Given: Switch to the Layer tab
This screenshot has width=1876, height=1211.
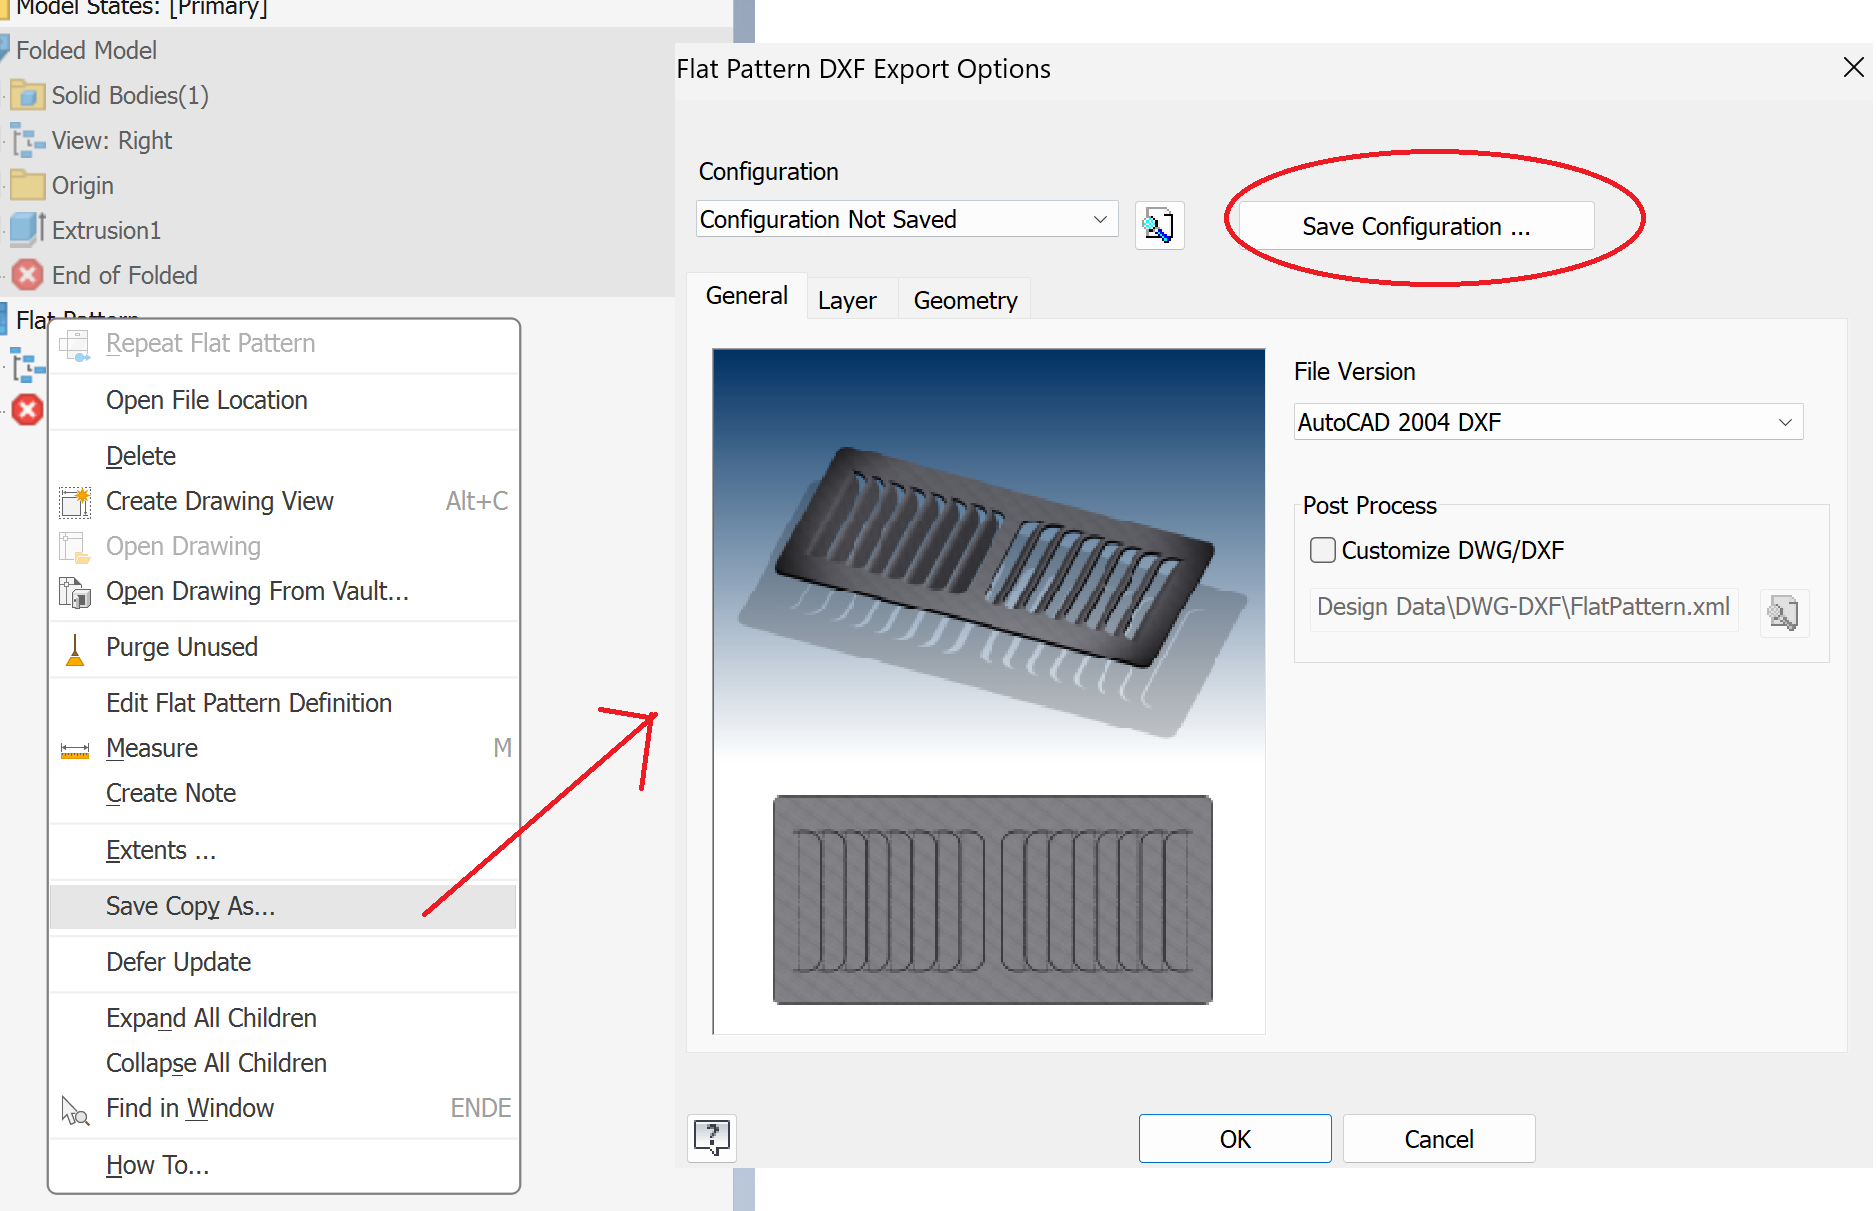Looking at the screenshot, I should click(x=847, y=299).
